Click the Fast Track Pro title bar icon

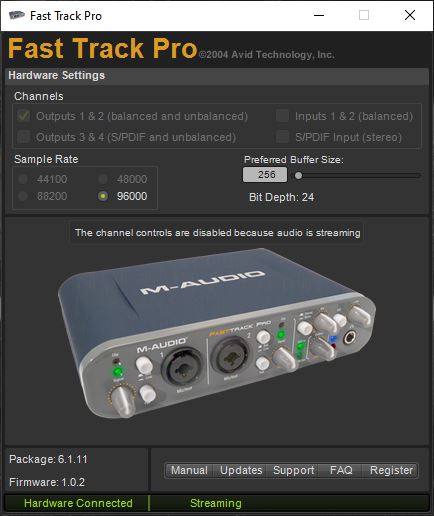pos(17,15)
